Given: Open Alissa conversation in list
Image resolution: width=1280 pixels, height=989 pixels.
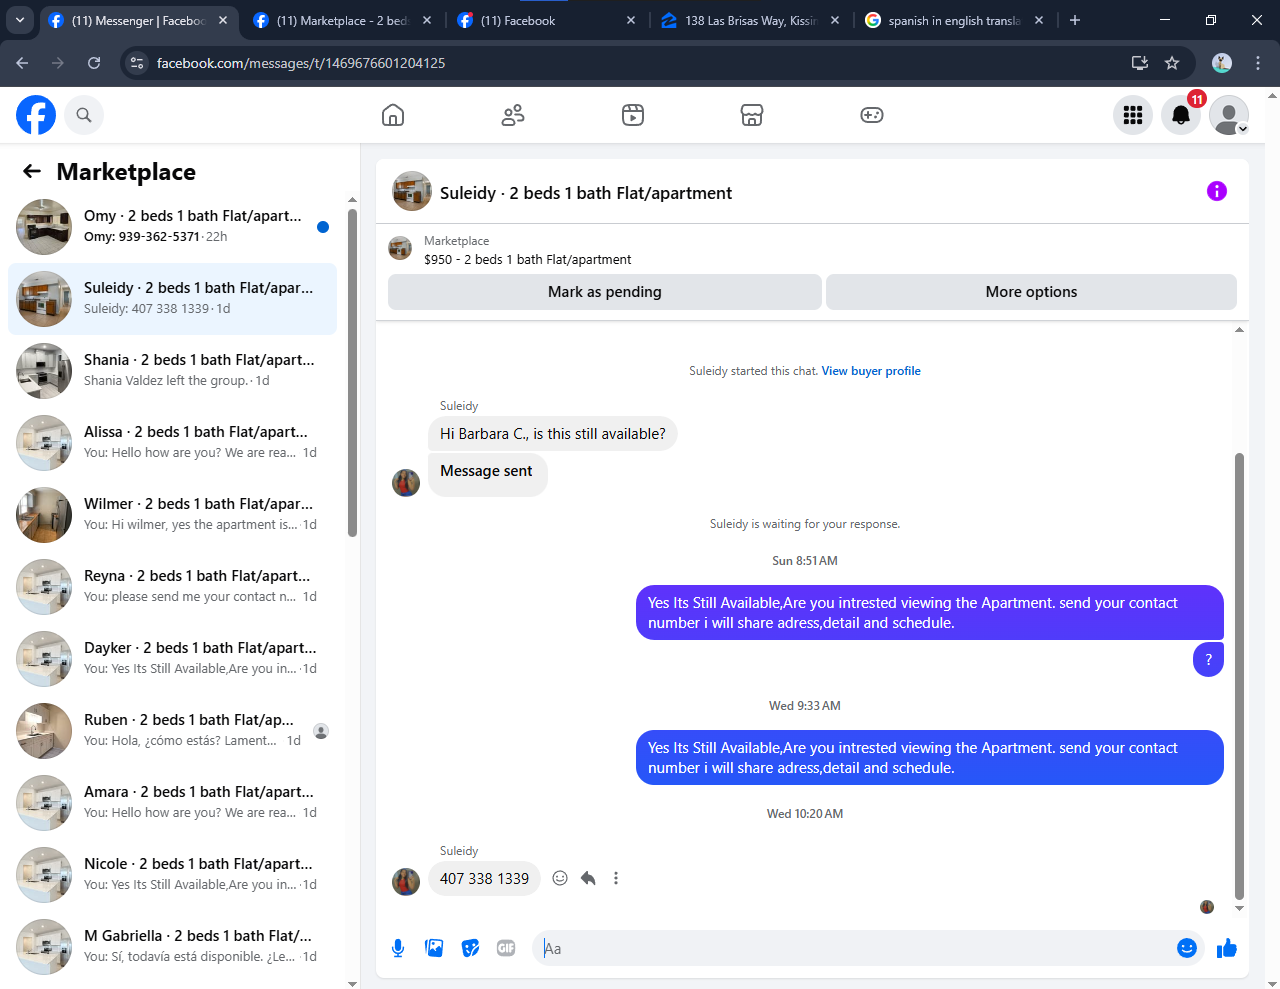Looking at the screenshot, I should pos(172,443).
